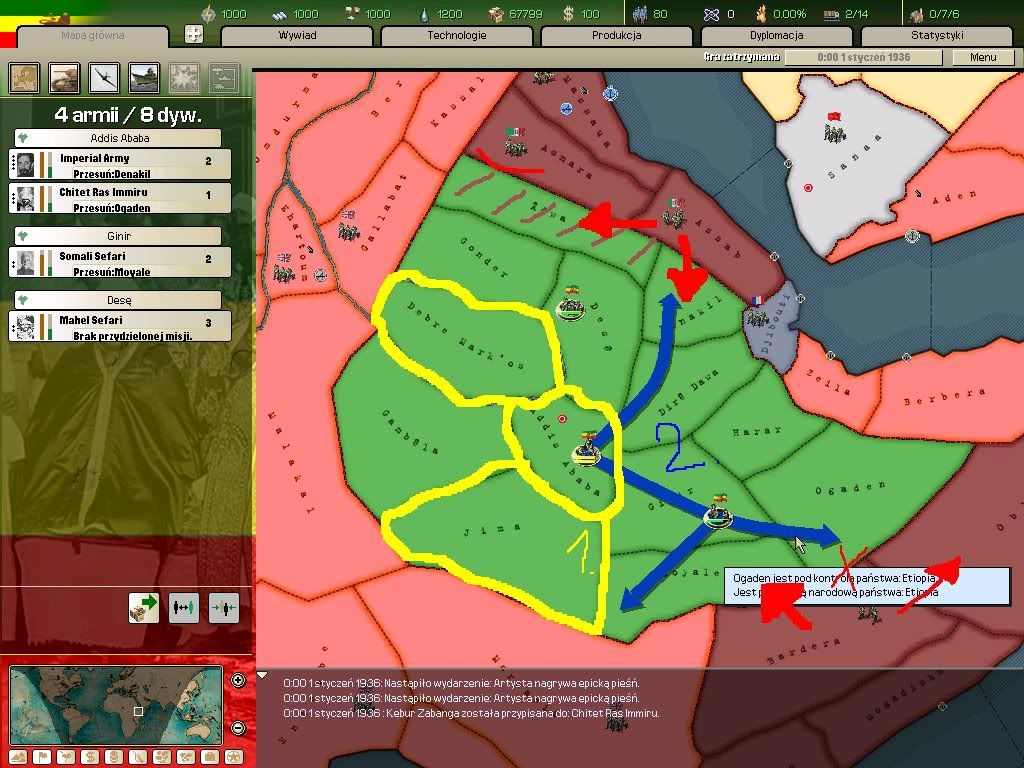The width and height of the screenshot is (1024, 768).
Task: Click log line about Kebur Zabanga assignment
Action: pyautogui.click(x=471, y=713)
